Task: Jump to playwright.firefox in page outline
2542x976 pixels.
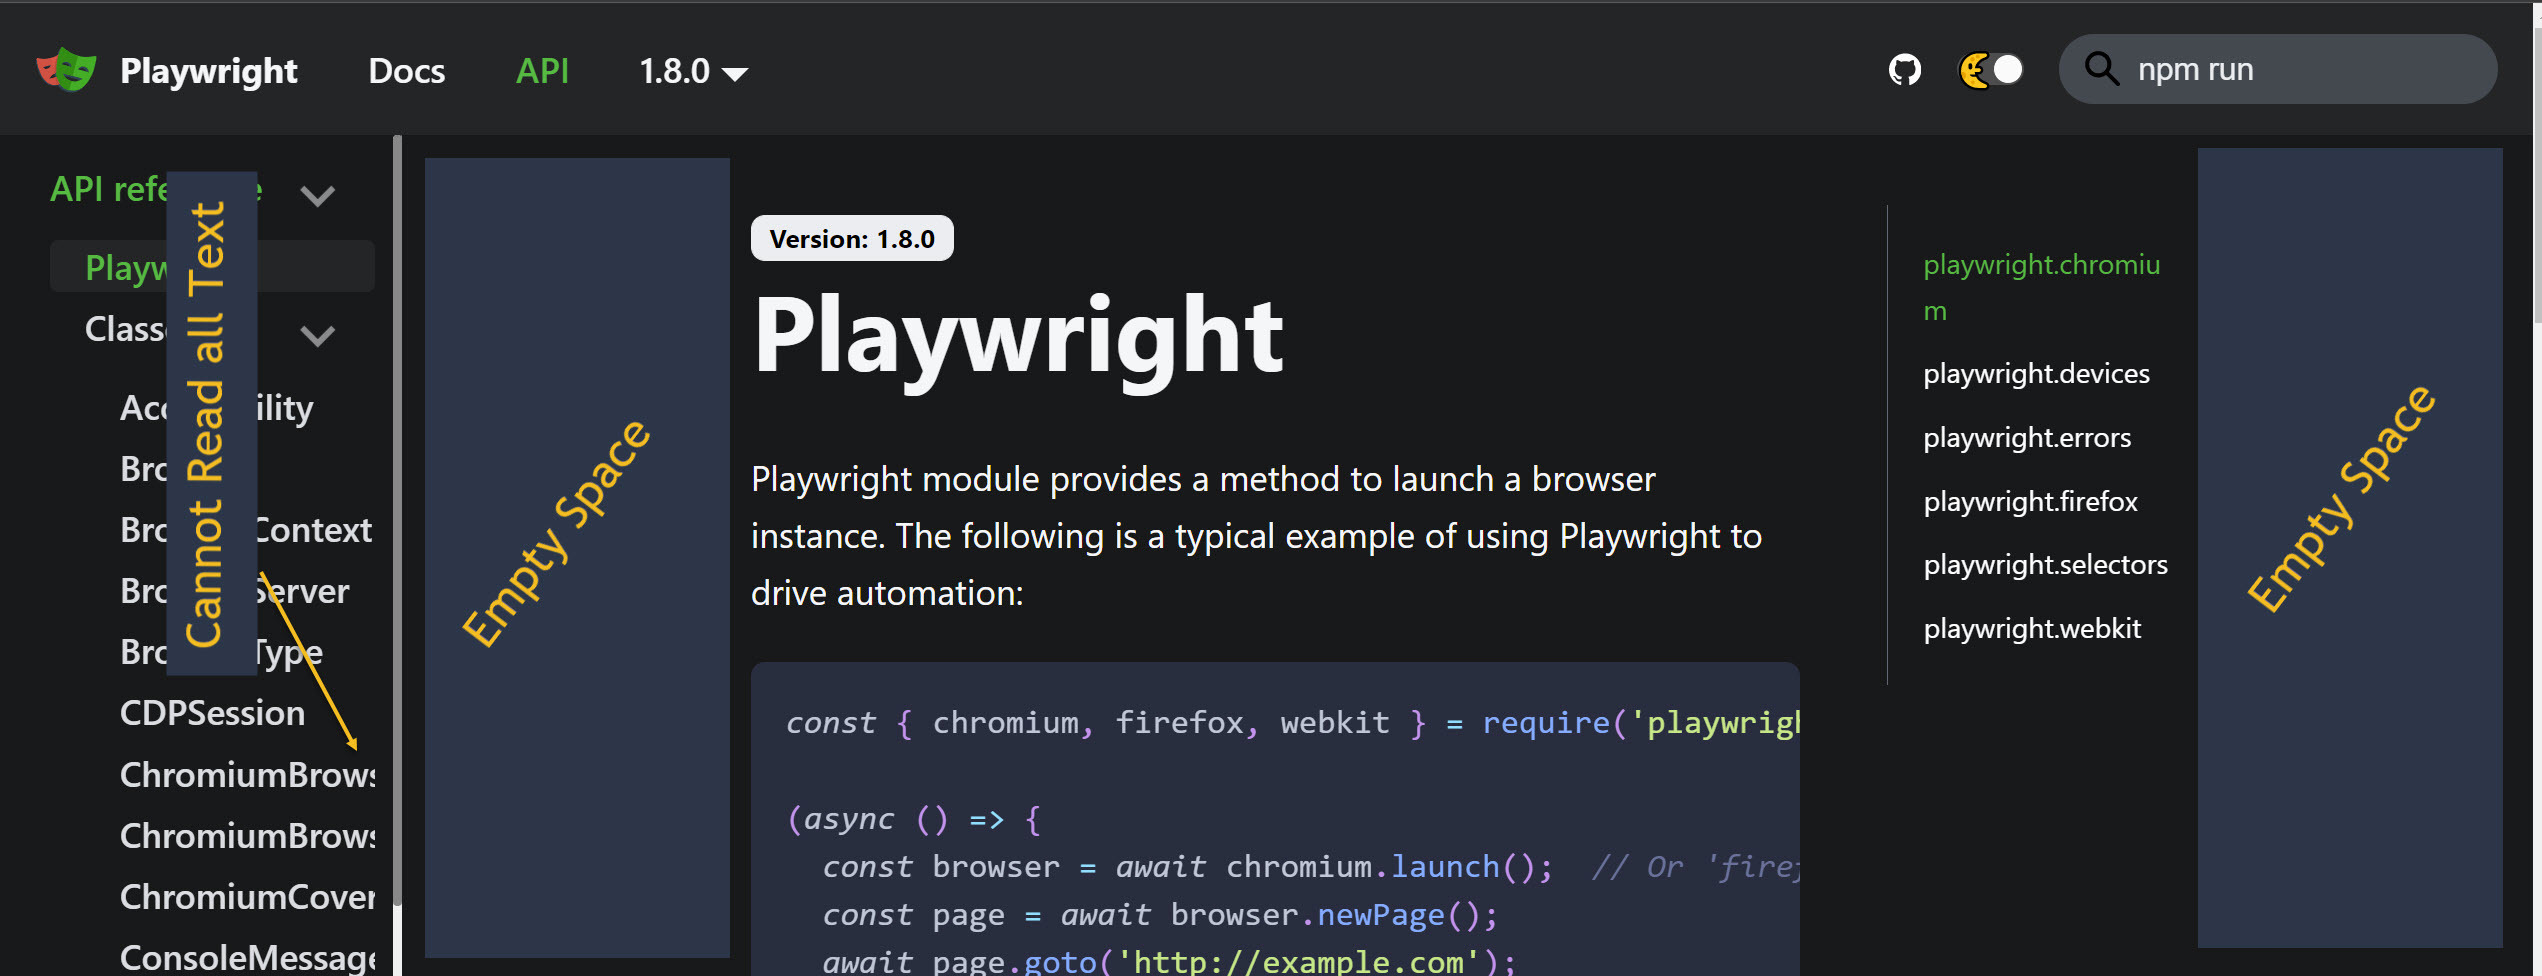Action: point(2030,502)
